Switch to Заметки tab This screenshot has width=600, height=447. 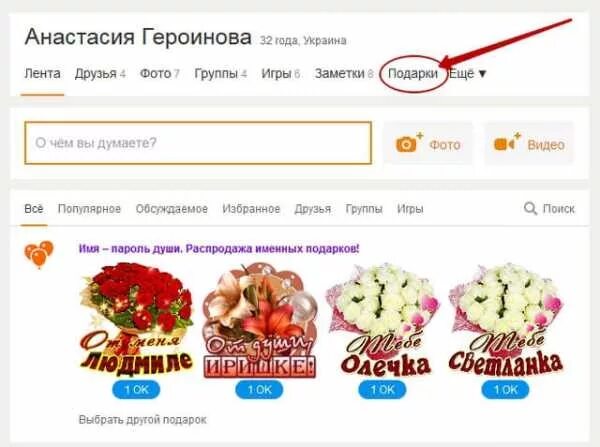tap(344, 73)
